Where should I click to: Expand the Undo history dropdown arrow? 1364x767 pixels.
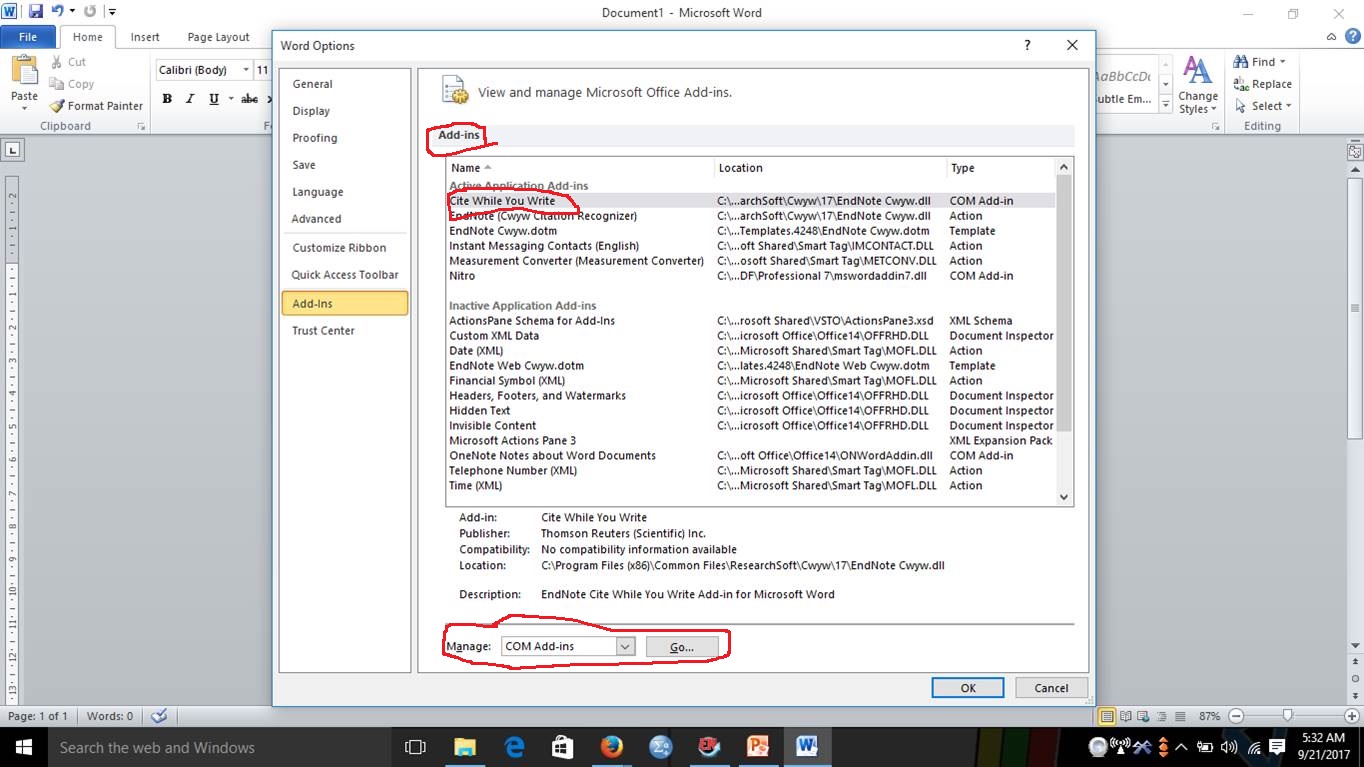(x=72, y=12)
